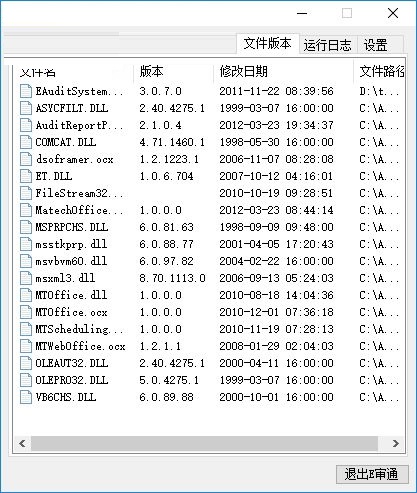Image resolution: width=417 pixels, height=493 pixels.
Task: Click version 5.0.4275.1 cell
Action: tap(169, 380)
